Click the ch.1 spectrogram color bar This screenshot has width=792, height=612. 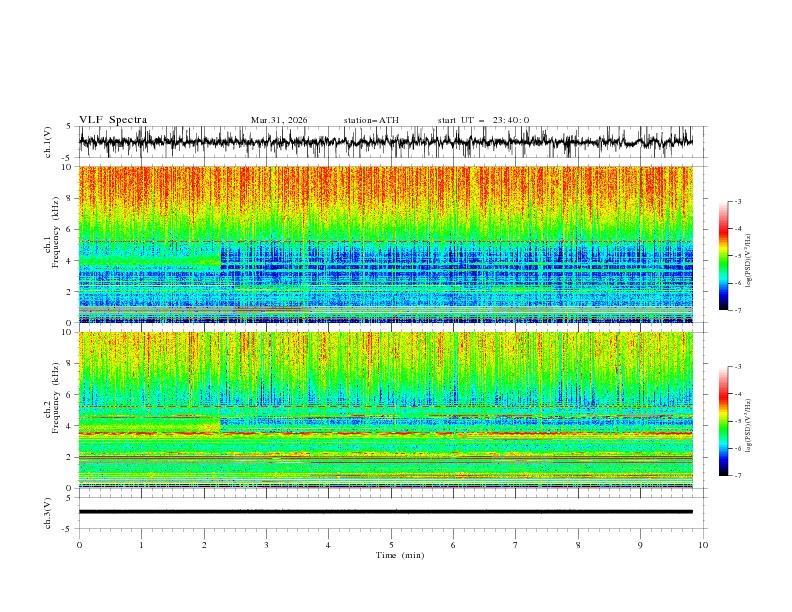723,256
